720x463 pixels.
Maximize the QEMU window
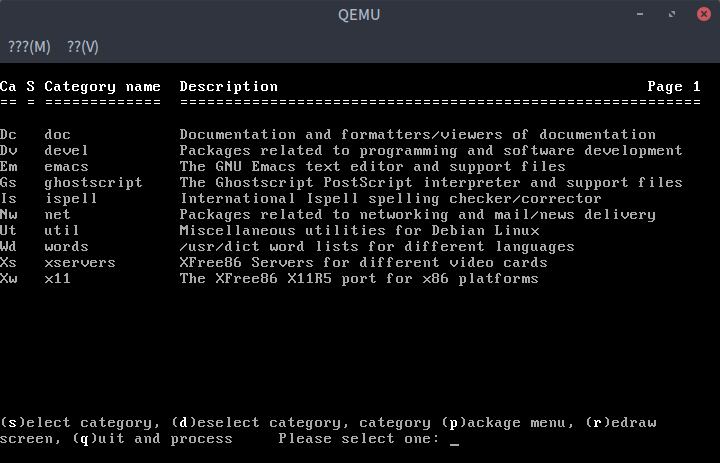(672, 15)
